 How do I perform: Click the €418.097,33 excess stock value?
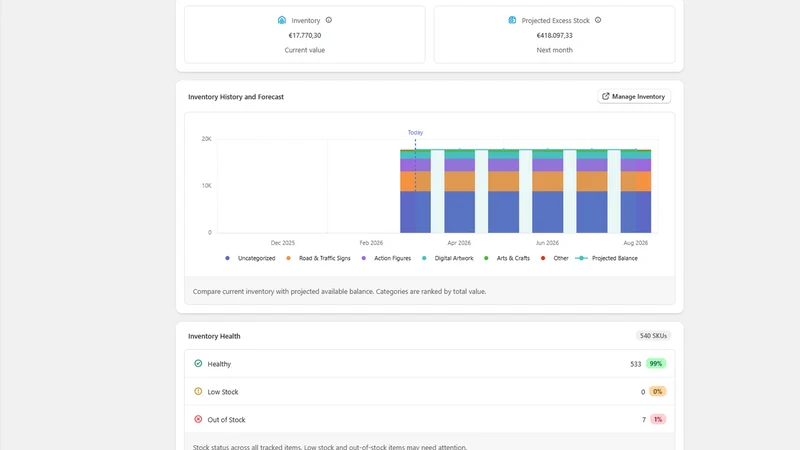(554, 35)
